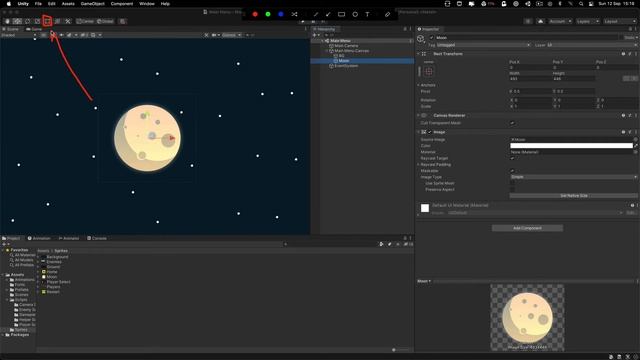
Task: Select the text annotation tool
Action: 367,14
